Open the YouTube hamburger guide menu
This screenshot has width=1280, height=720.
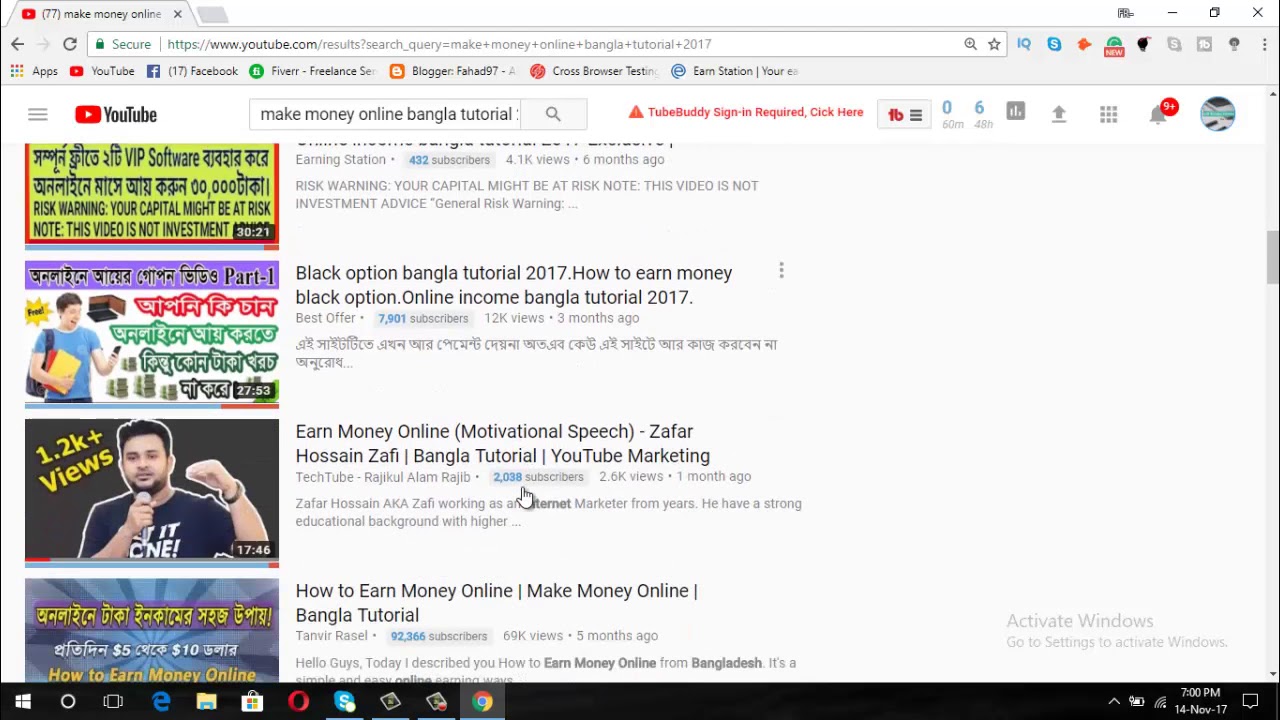(38, 114)
